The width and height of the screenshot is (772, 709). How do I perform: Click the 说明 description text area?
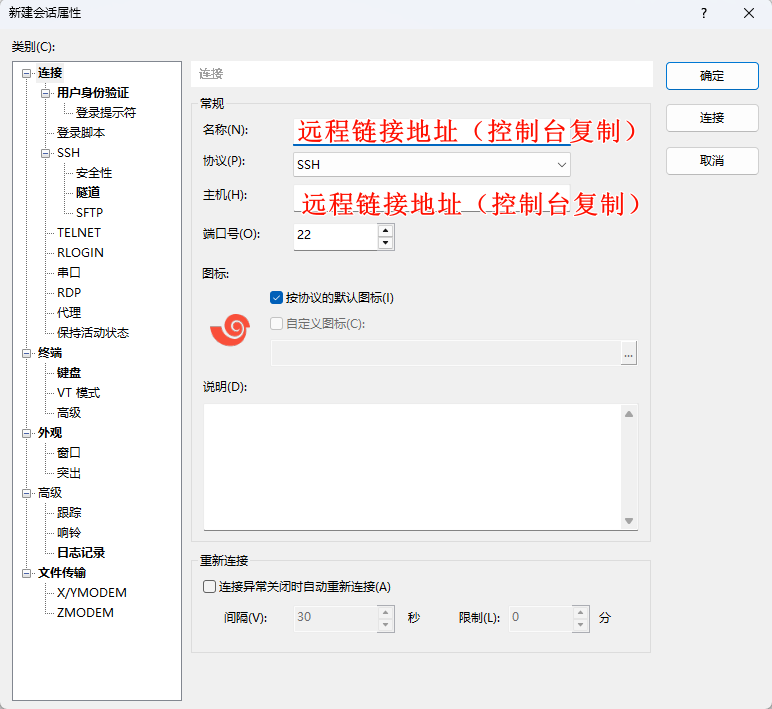pos(413,467)
